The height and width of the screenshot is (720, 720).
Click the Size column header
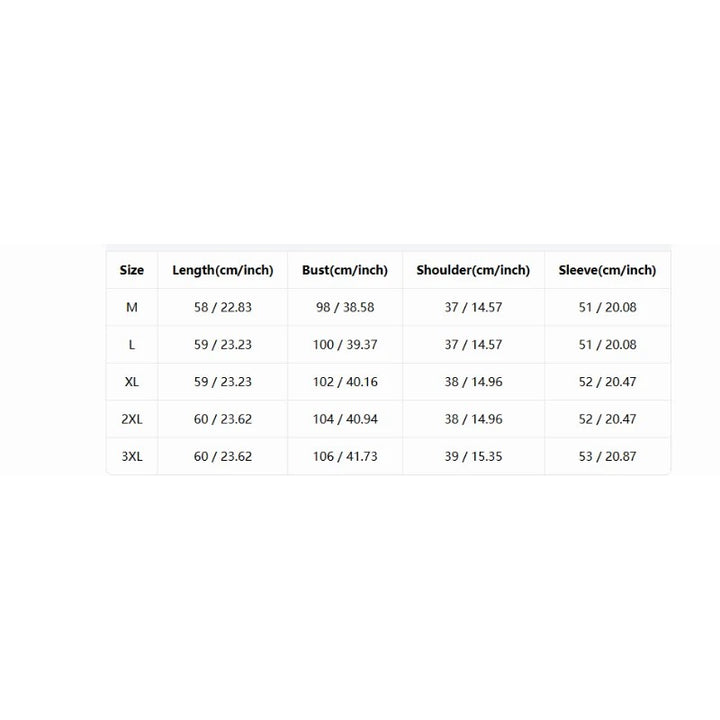tap(132, 270)
